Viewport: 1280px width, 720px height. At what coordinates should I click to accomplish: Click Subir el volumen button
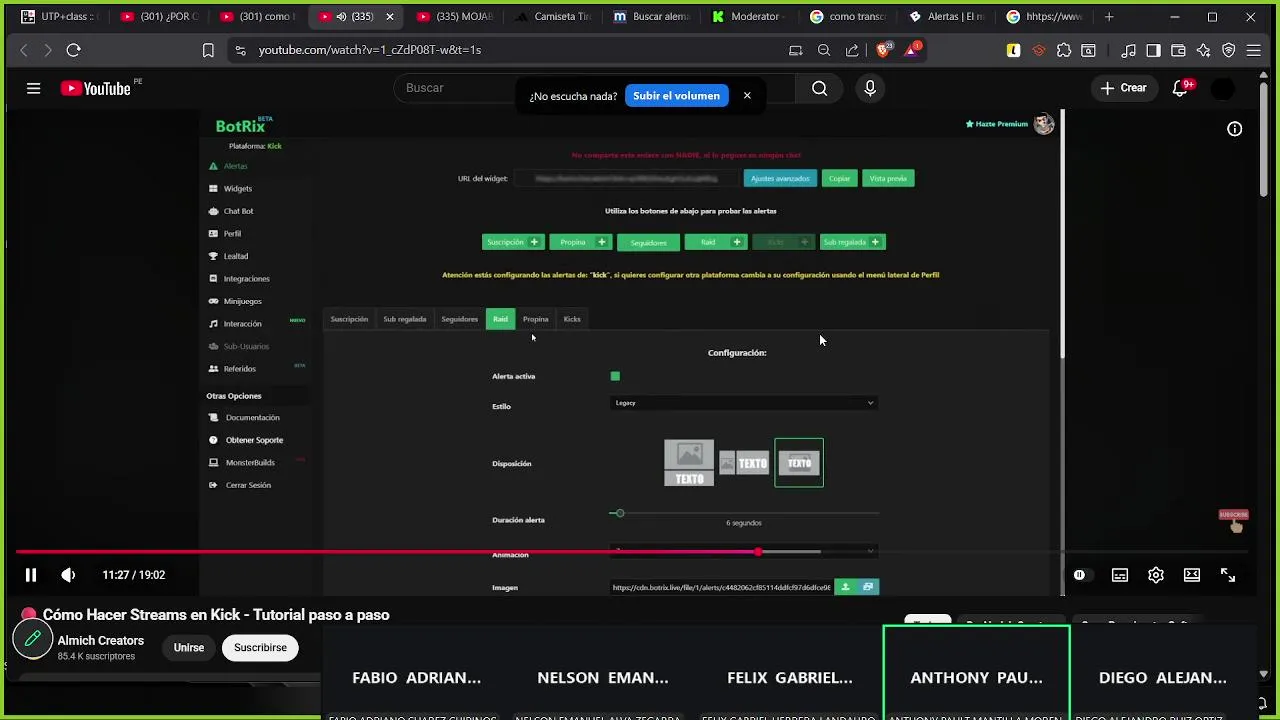[676, 96]
